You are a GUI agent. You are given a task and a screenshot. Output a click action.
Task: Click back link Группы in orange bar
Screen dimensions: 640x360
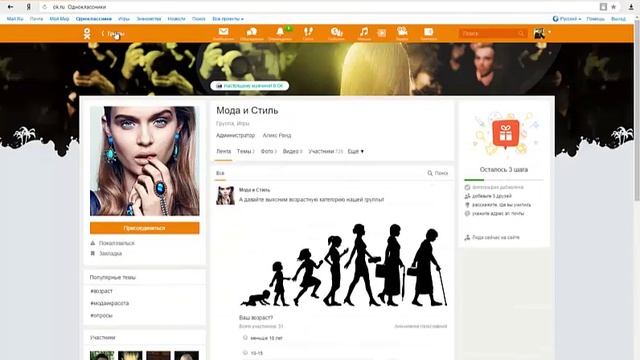tap(113, 33)
